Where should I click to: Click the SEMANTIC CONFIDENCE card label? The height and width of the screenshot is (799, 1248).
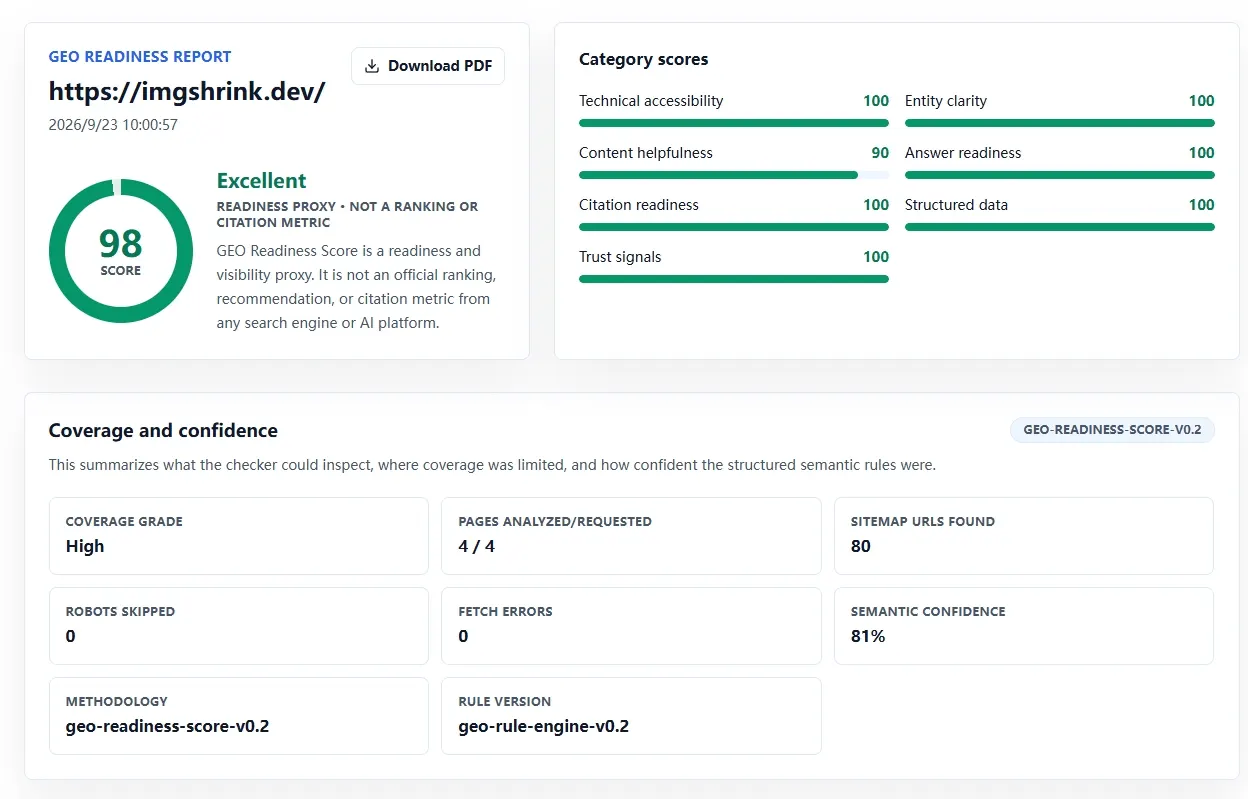coord(928,611)
